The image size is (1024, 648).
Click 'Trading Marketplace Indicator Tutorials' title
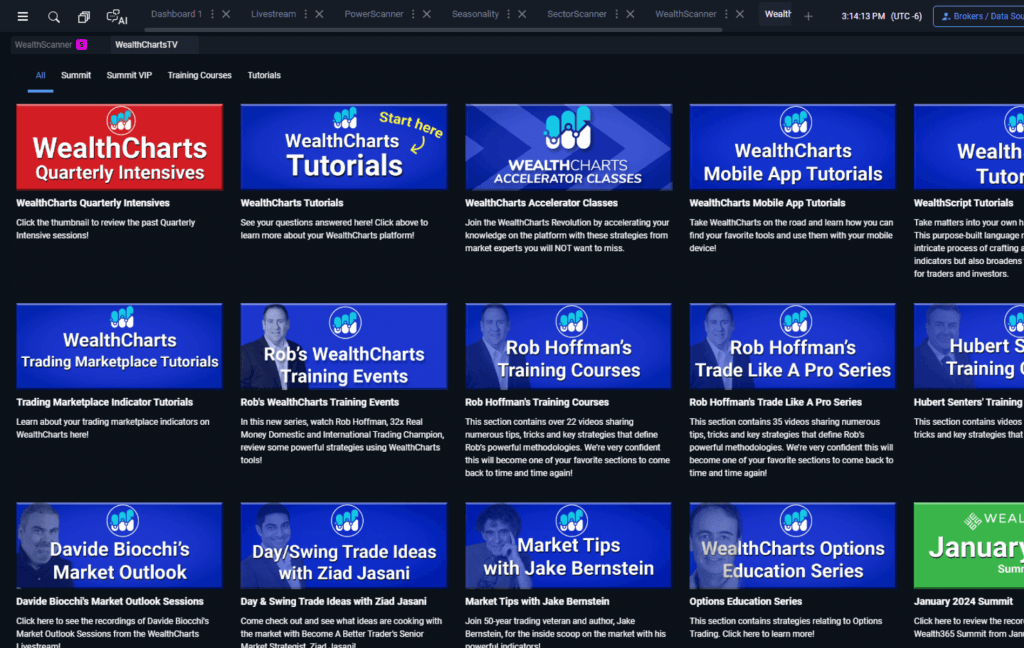click(104, 402)
